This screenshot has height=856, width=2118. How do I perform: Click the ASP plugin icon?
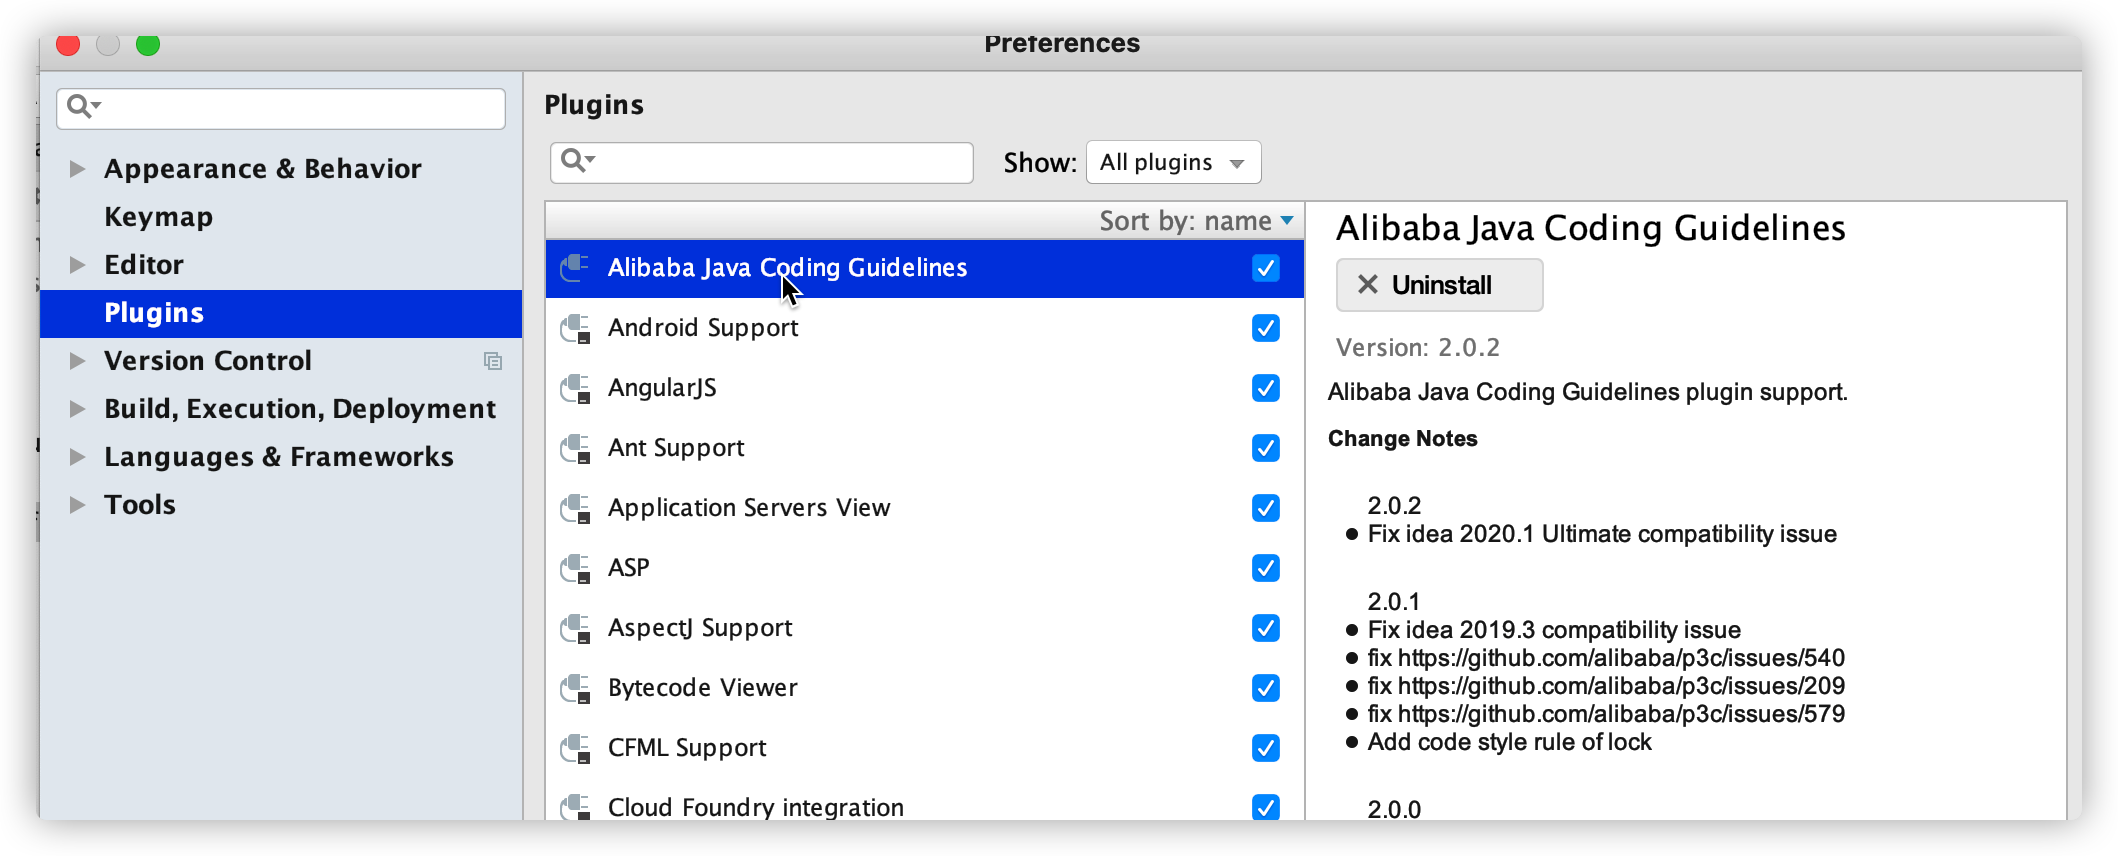click(575, 568)
